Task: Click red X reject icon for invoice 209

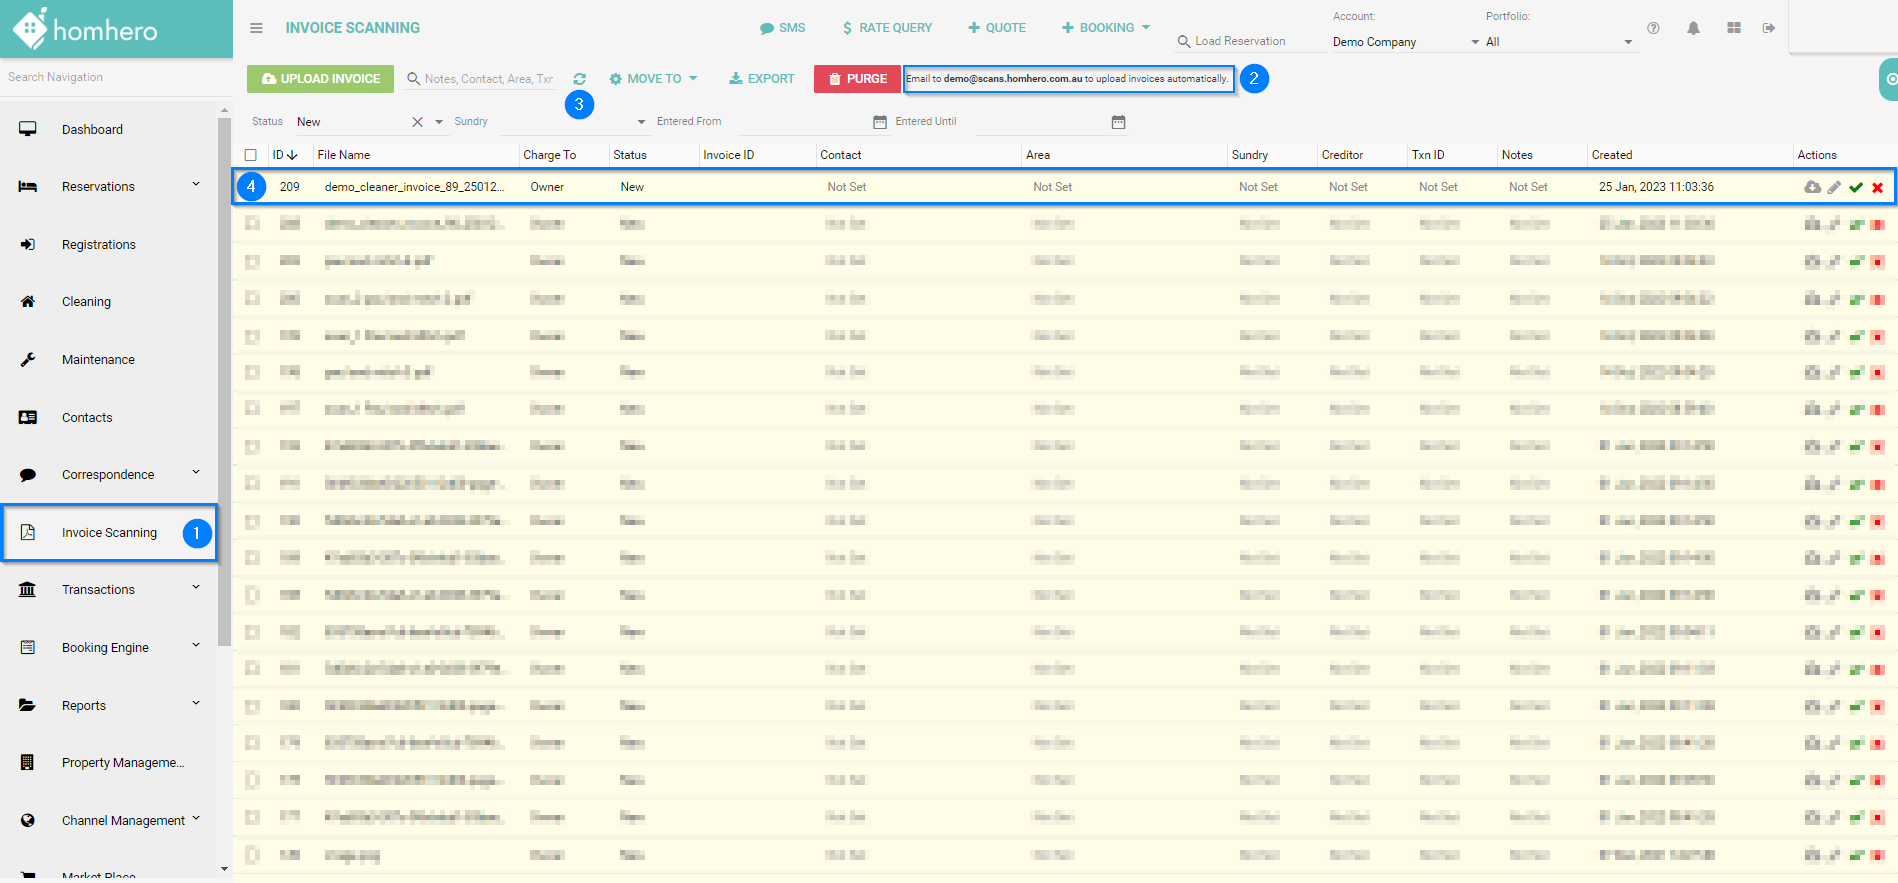Action: 1877,188
